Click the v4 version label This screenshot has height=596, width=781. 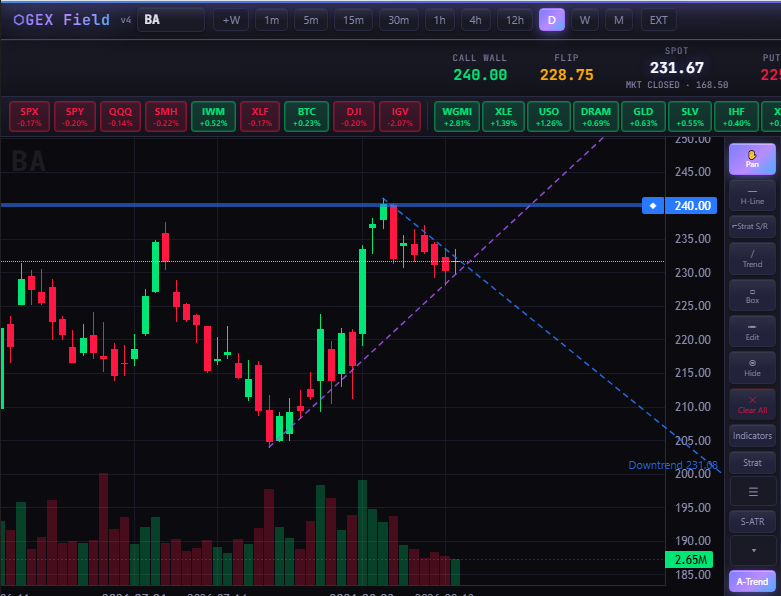click(126, 20)
